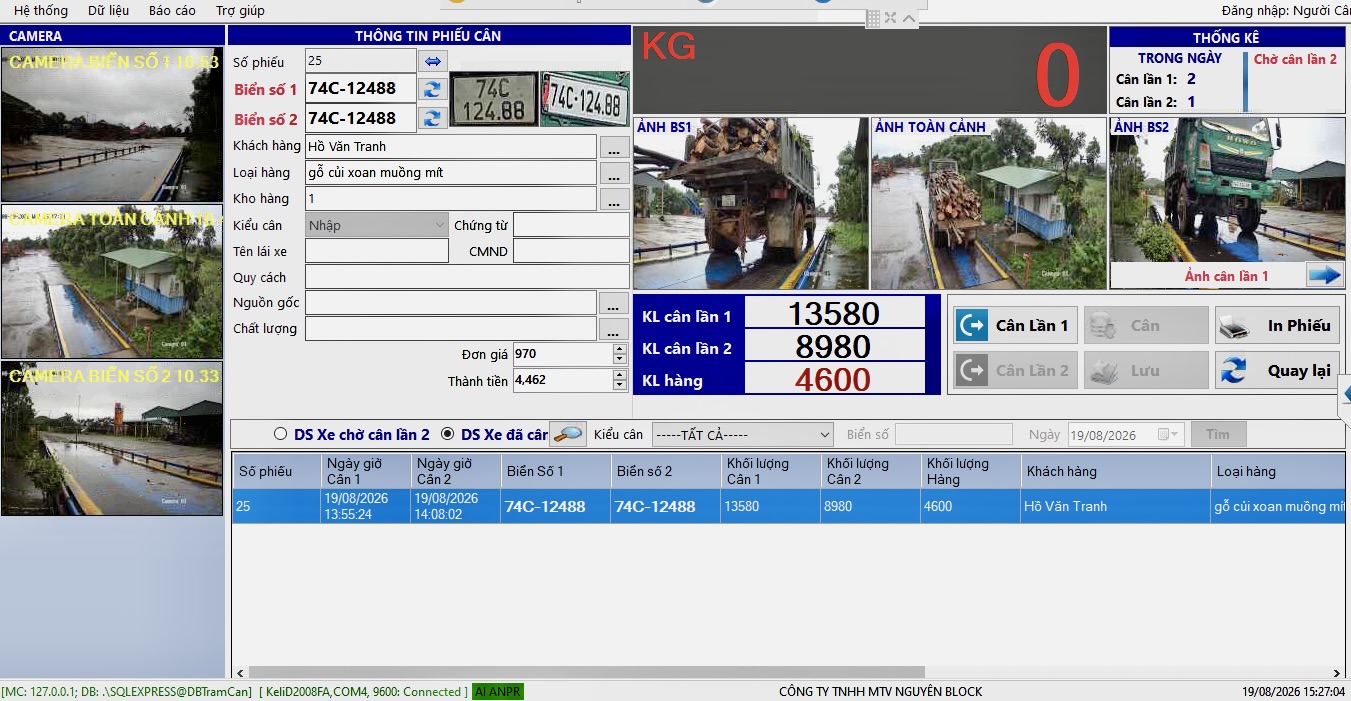Click the Quay lại button

click(1277, 370)
